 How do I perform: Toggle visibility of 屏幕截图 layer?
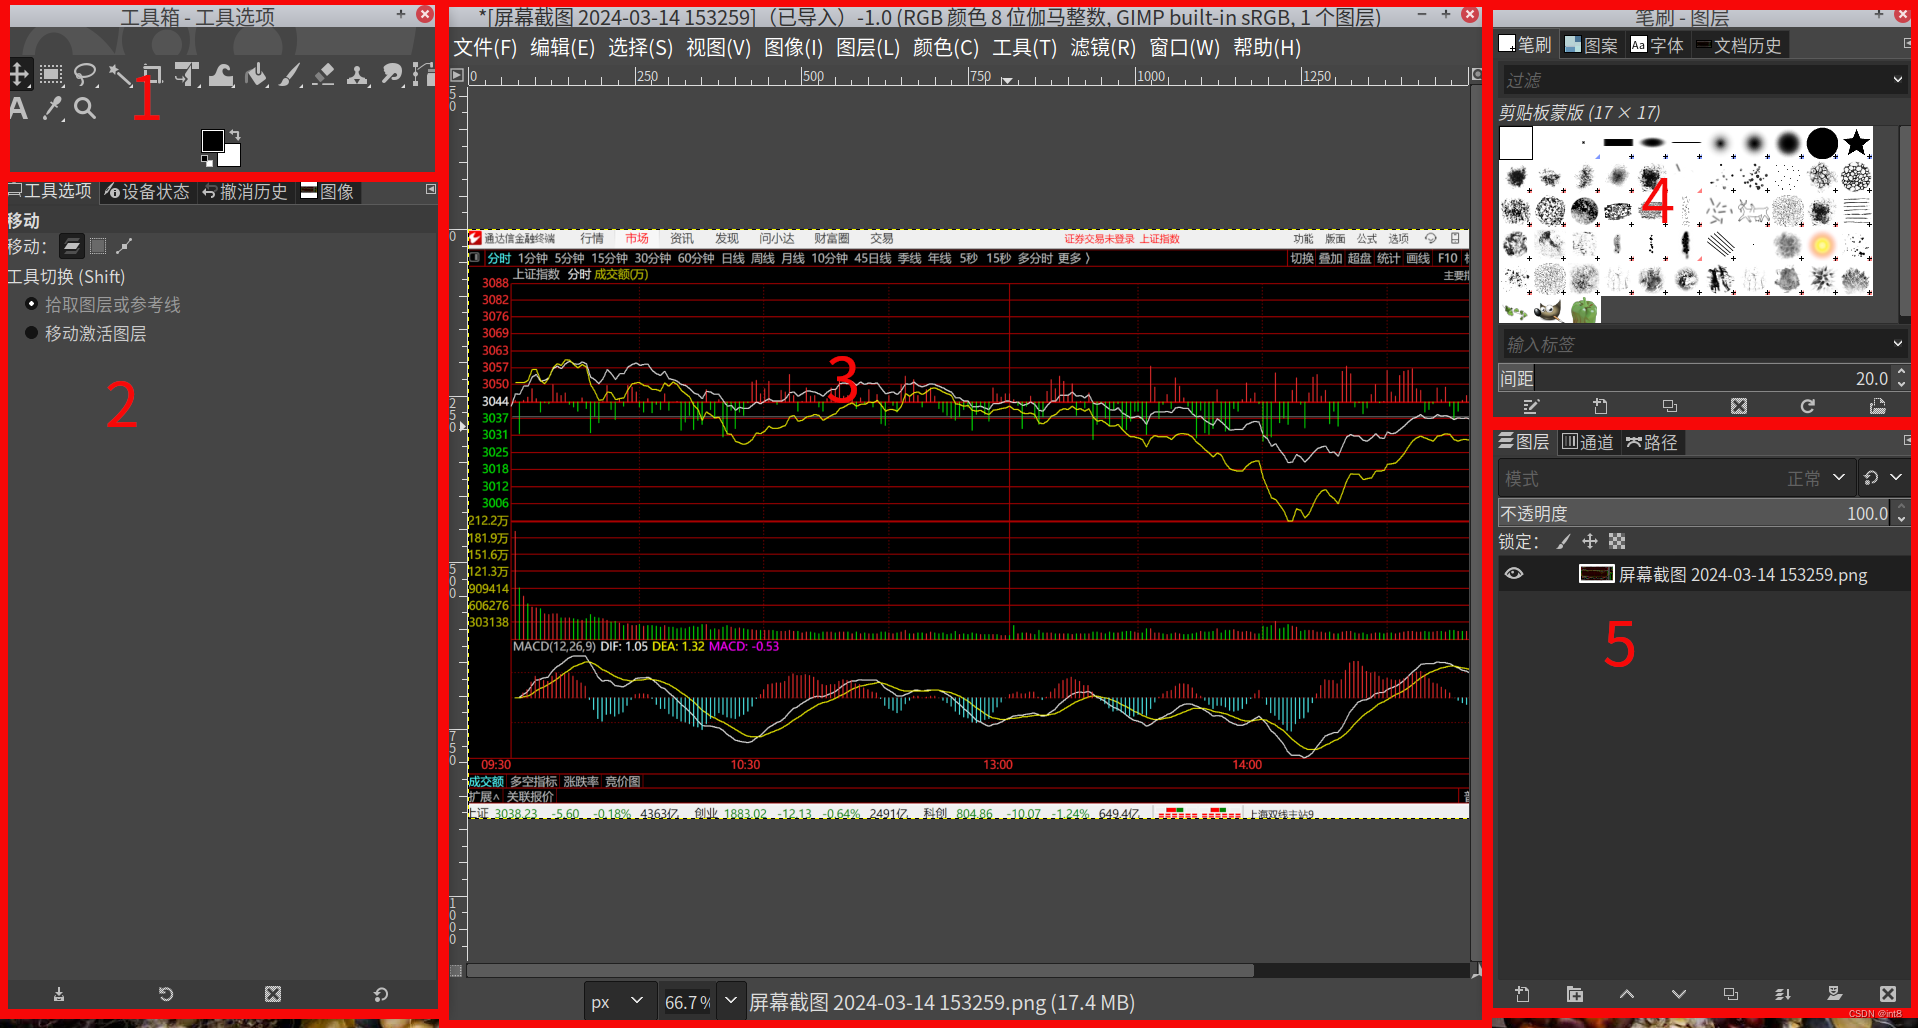tap(1514, 574)
